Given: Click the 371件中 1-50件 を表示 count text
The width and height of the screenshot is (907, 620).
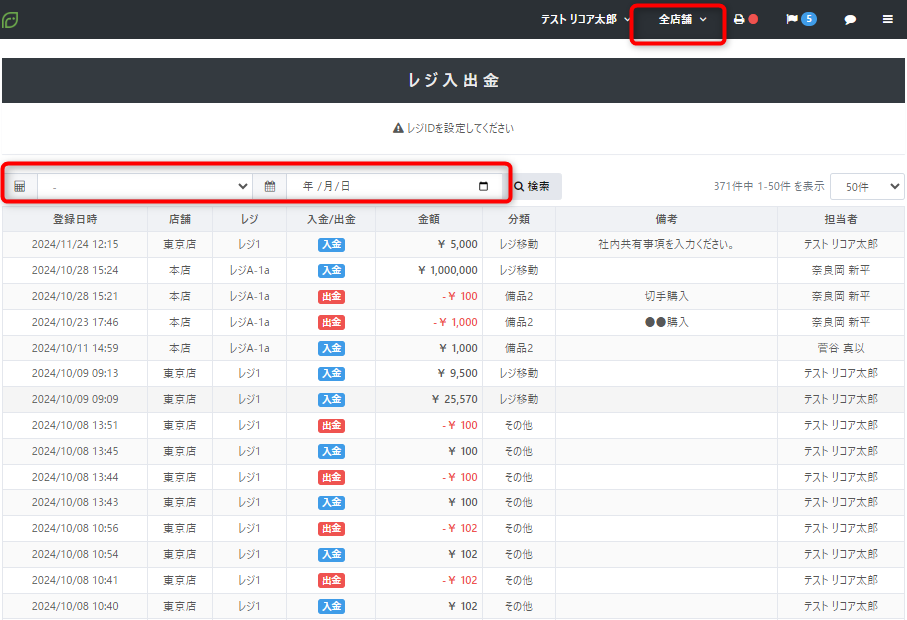Looking at the screenshot, I should [769, 186].
